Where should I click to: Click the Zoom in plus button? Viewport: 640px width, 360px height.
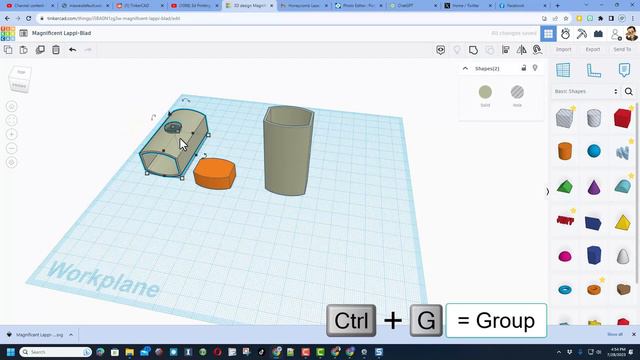click(x=11, y=134)
